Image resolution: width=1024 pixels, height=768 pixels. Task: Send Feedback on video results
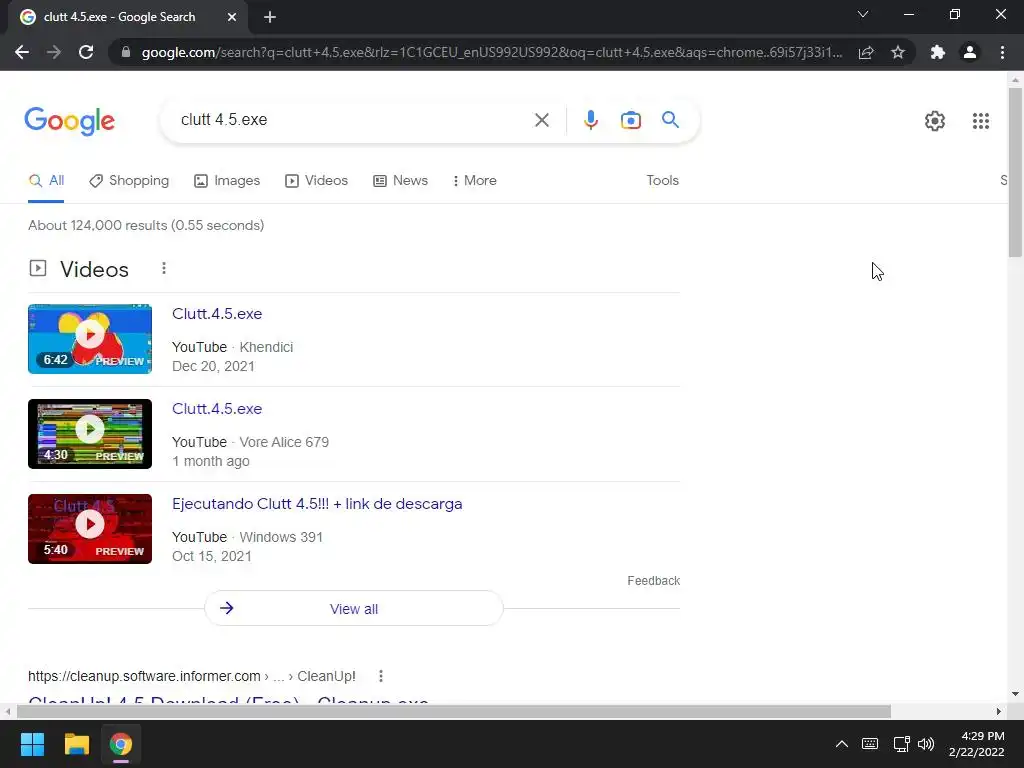point(653,581)
